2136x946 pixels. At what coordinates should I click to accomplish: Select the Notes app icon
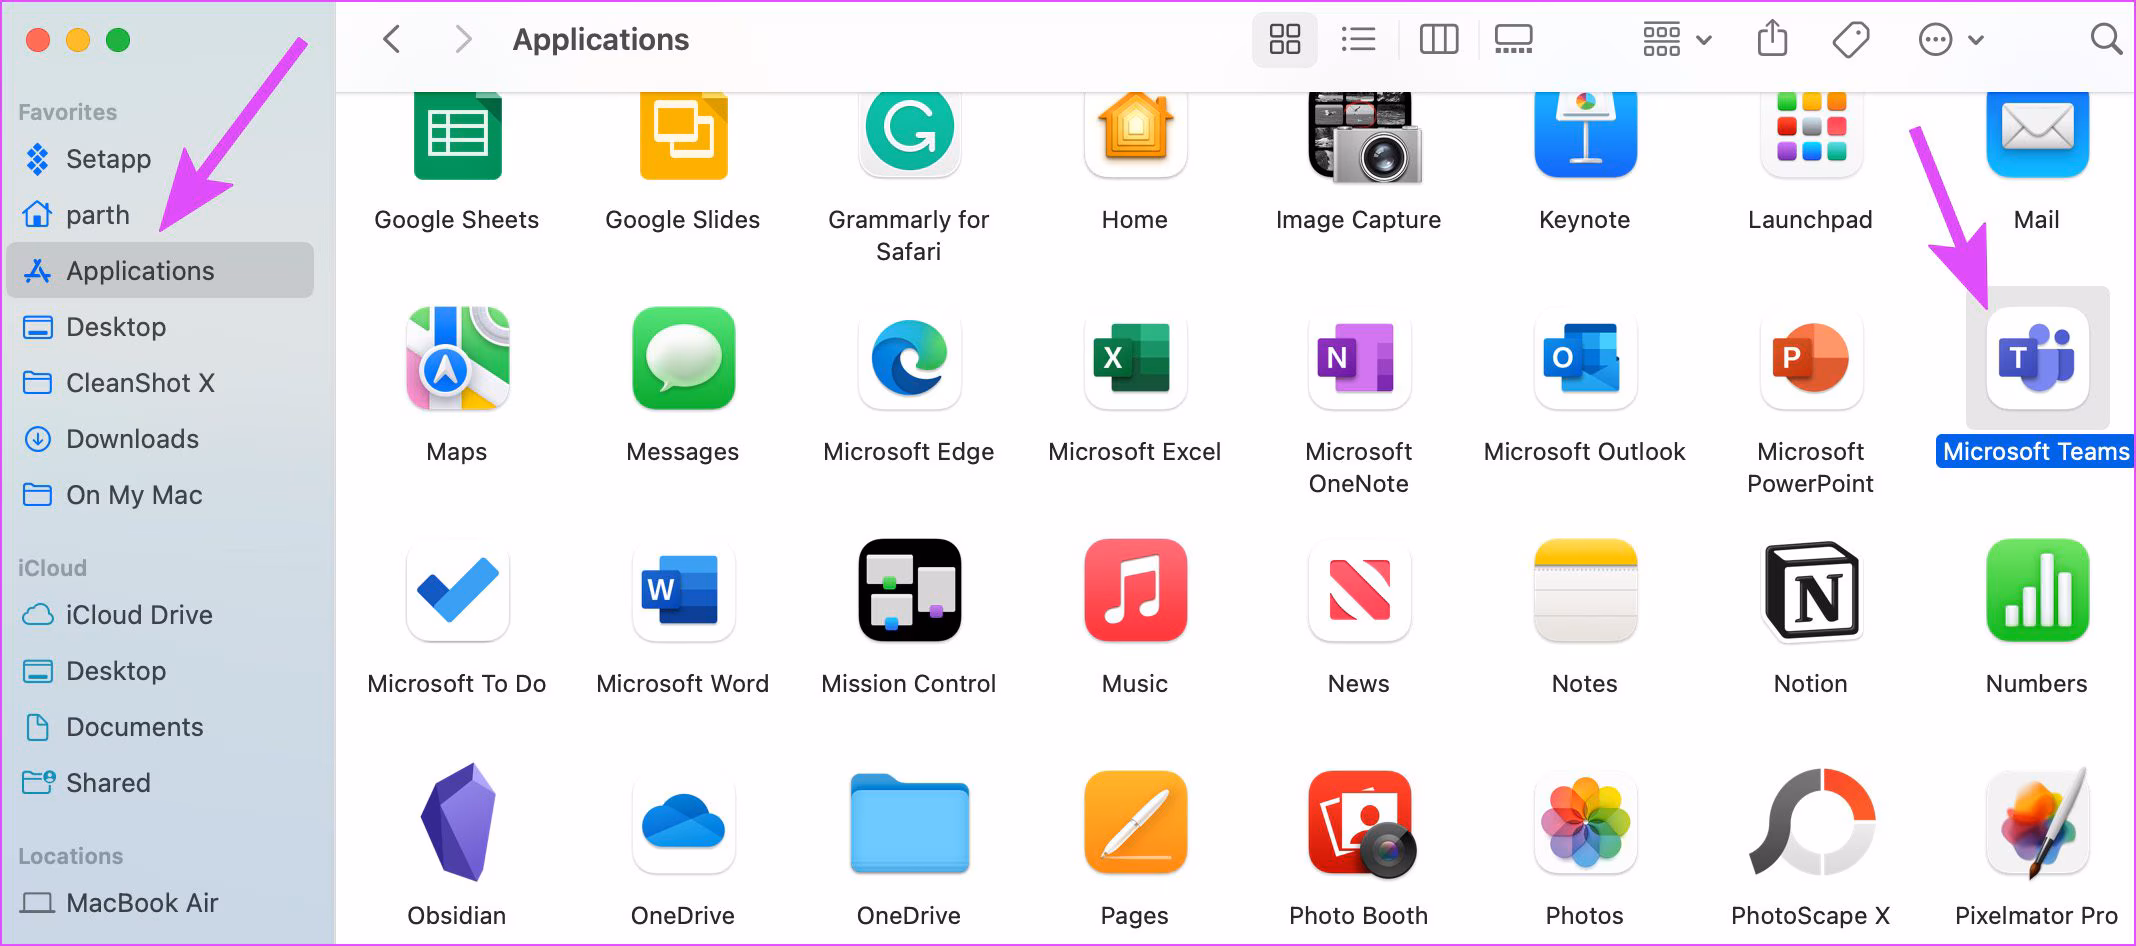tap(1585, 590)
